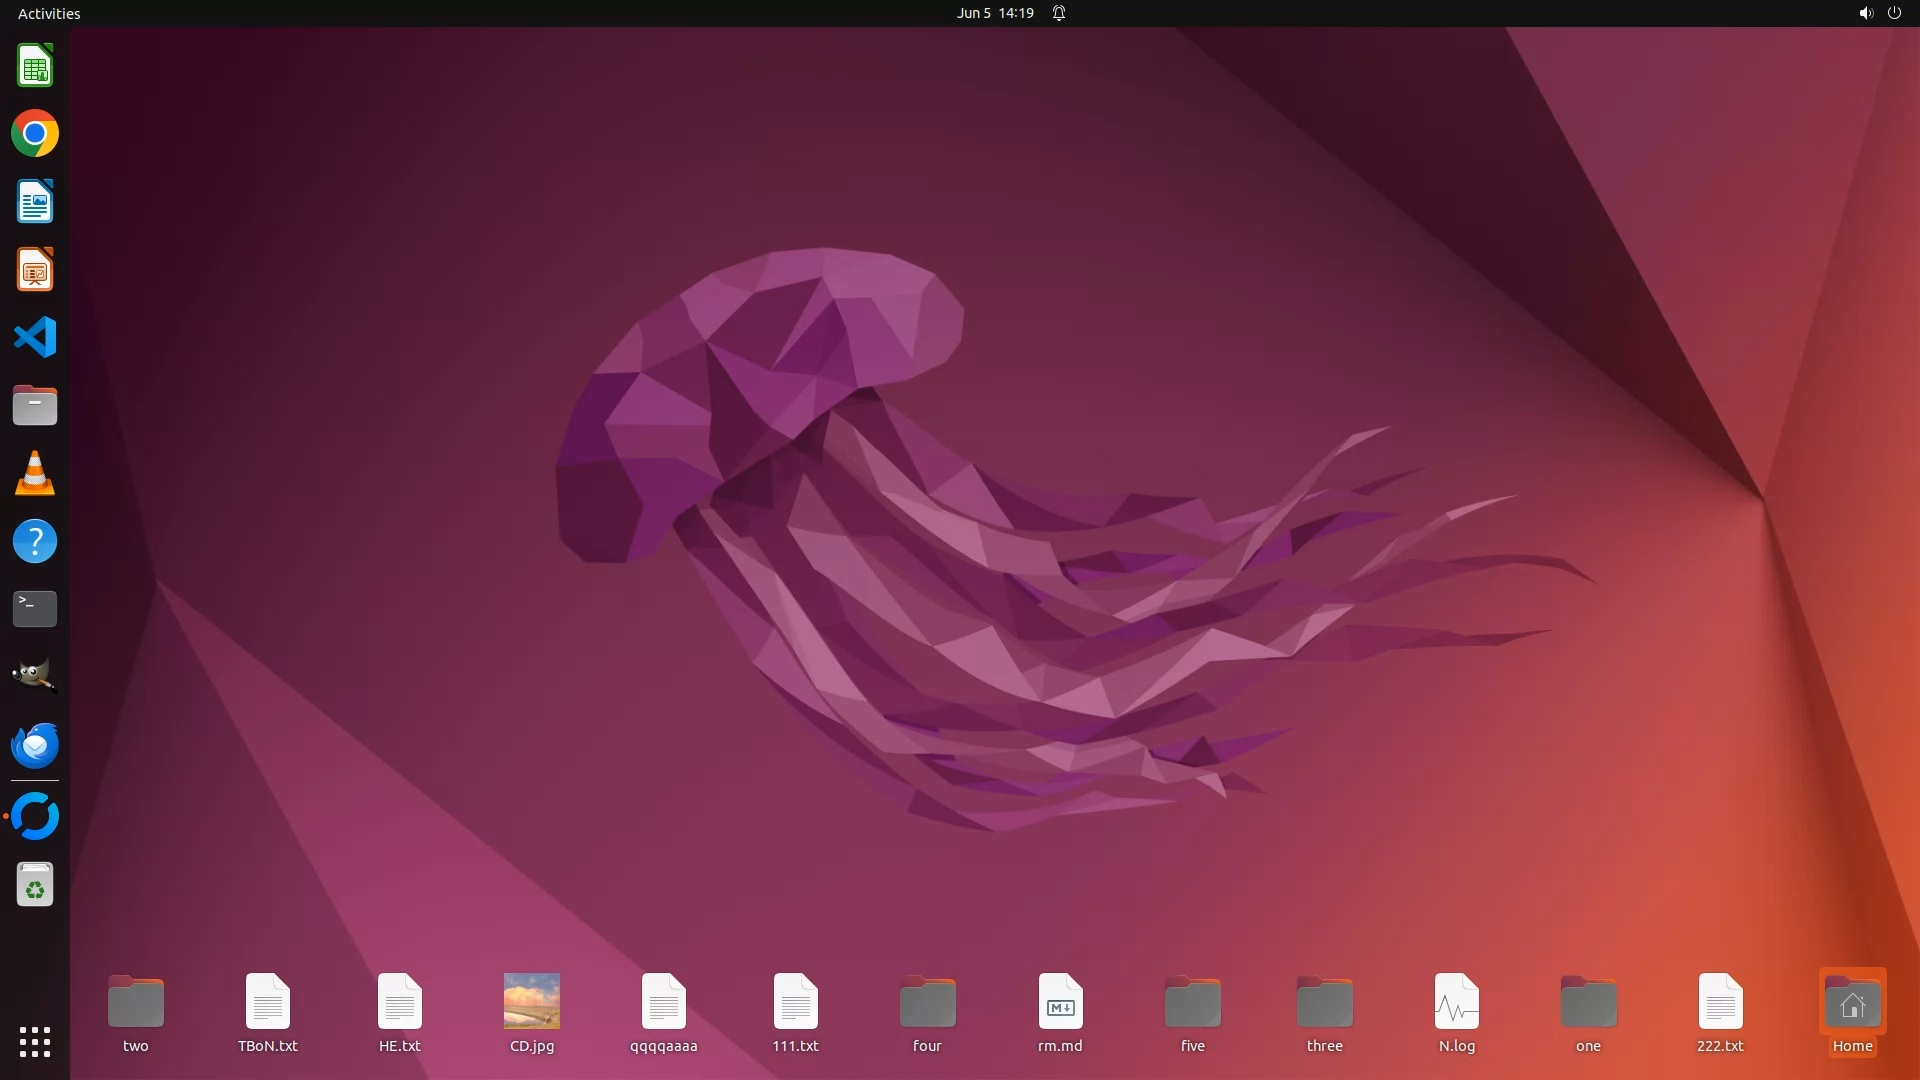The width and height of the screenshot is (1920, 1080).
Task: Launch Google Chrome from the dock
Action: point(35,134)
